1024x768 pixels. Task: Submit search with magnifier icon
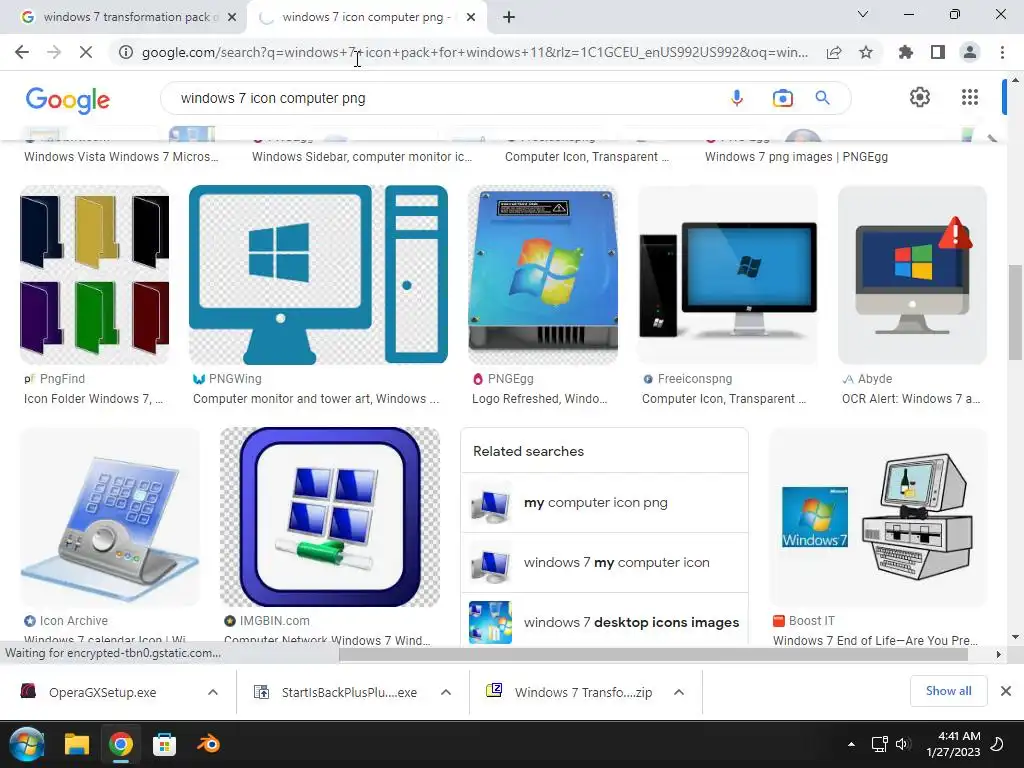[x=822, y=98]
